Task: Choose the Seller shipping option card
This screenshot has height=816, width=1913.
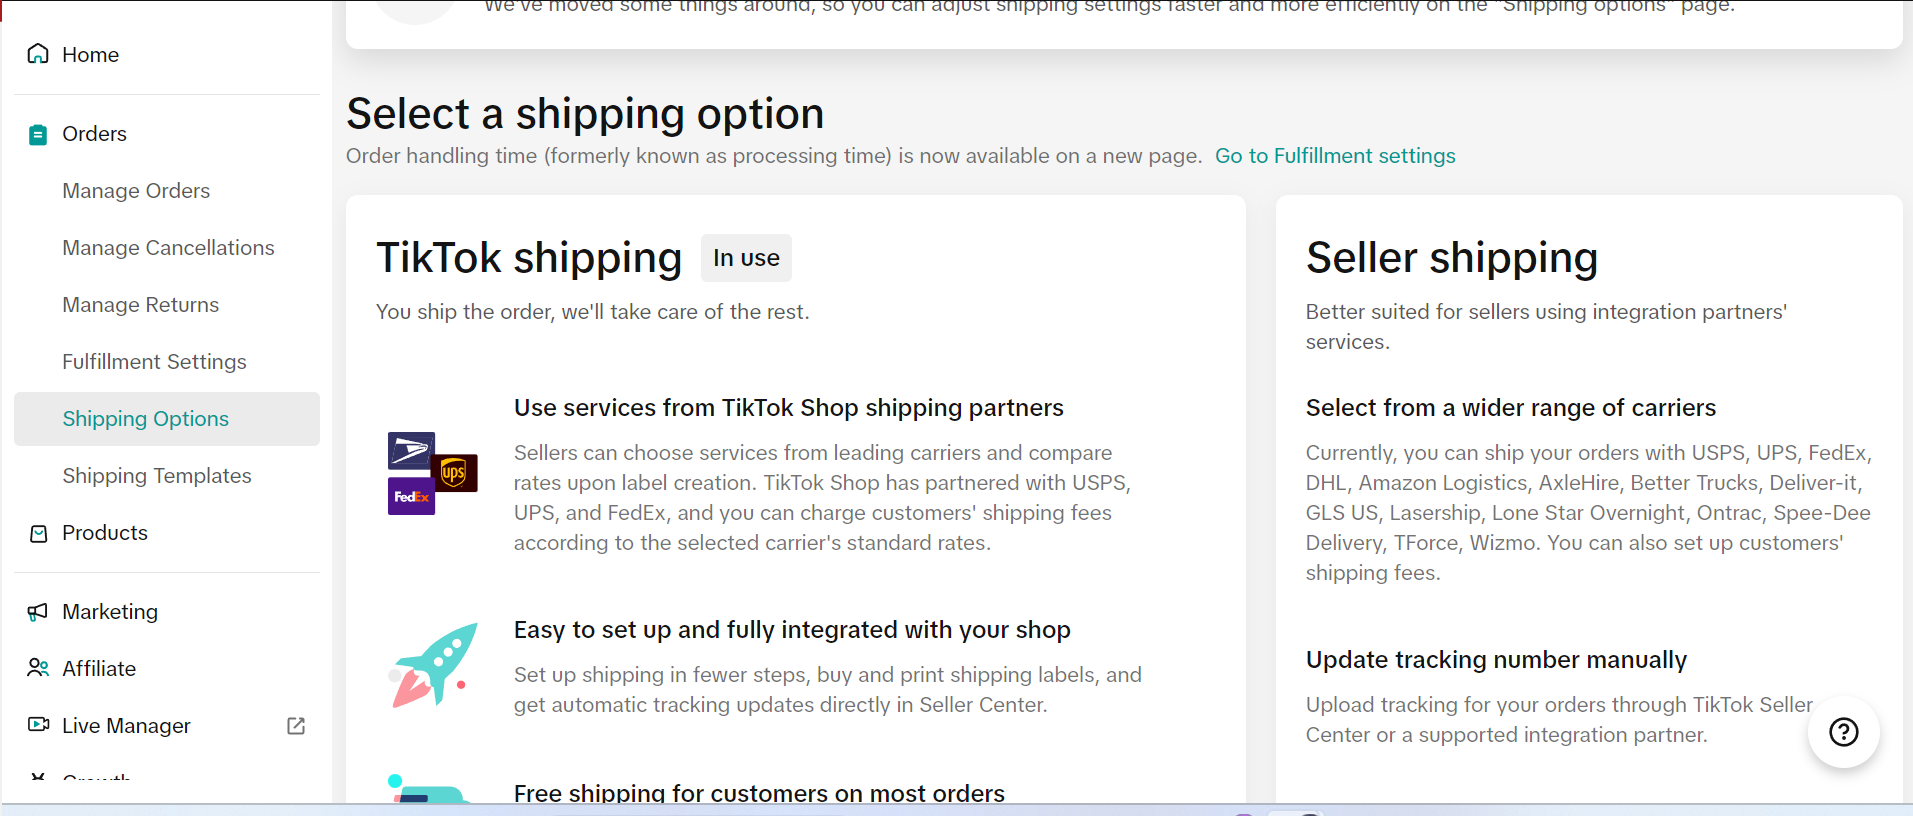Action: point(1589,498)
